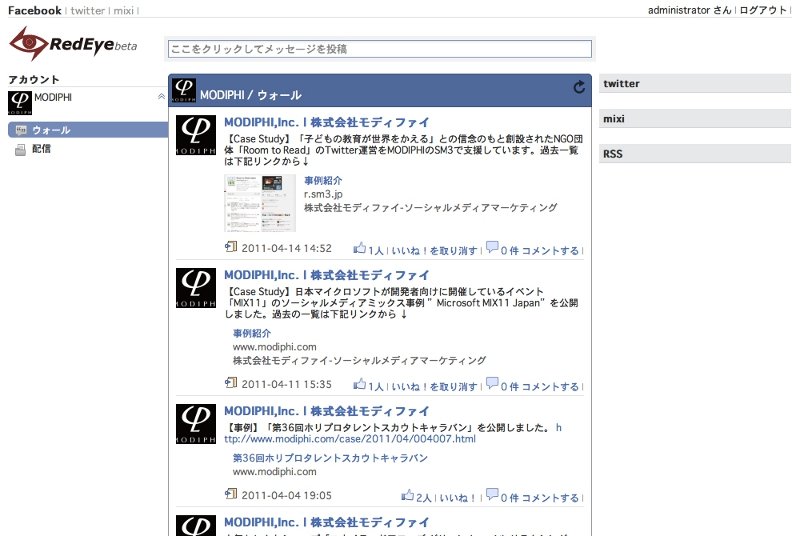Click thumbs-up icon on 2011-04-04 post
Screen dimensions: 800x536
tap(407, 495)
